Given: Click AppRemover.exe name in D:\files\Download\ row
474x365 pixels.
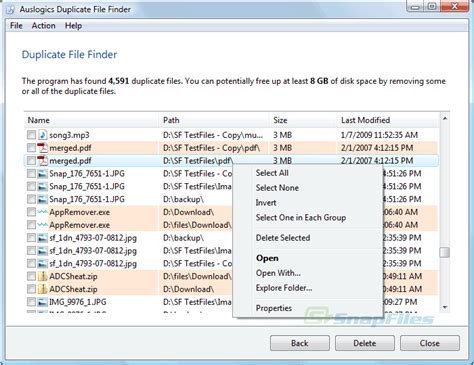Looking at the screenshot, I should tap(80, 225).
